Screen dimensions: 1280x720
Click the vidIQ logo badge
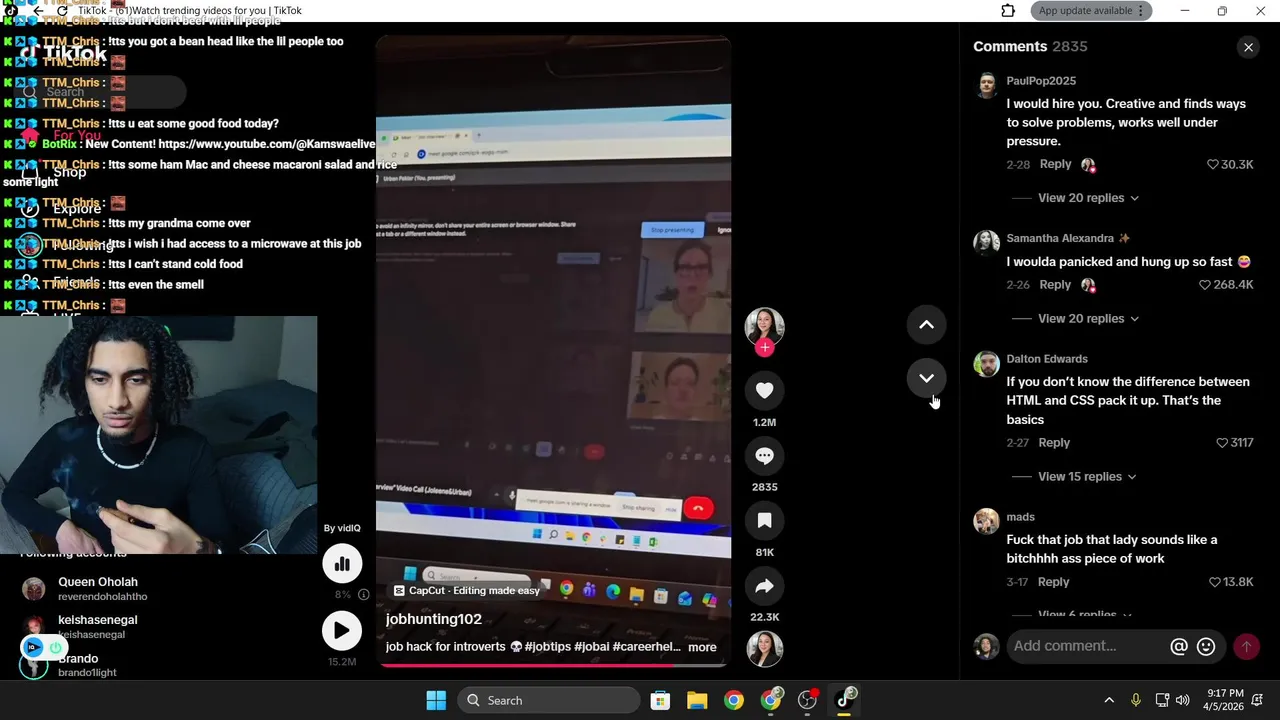[33, 648]
